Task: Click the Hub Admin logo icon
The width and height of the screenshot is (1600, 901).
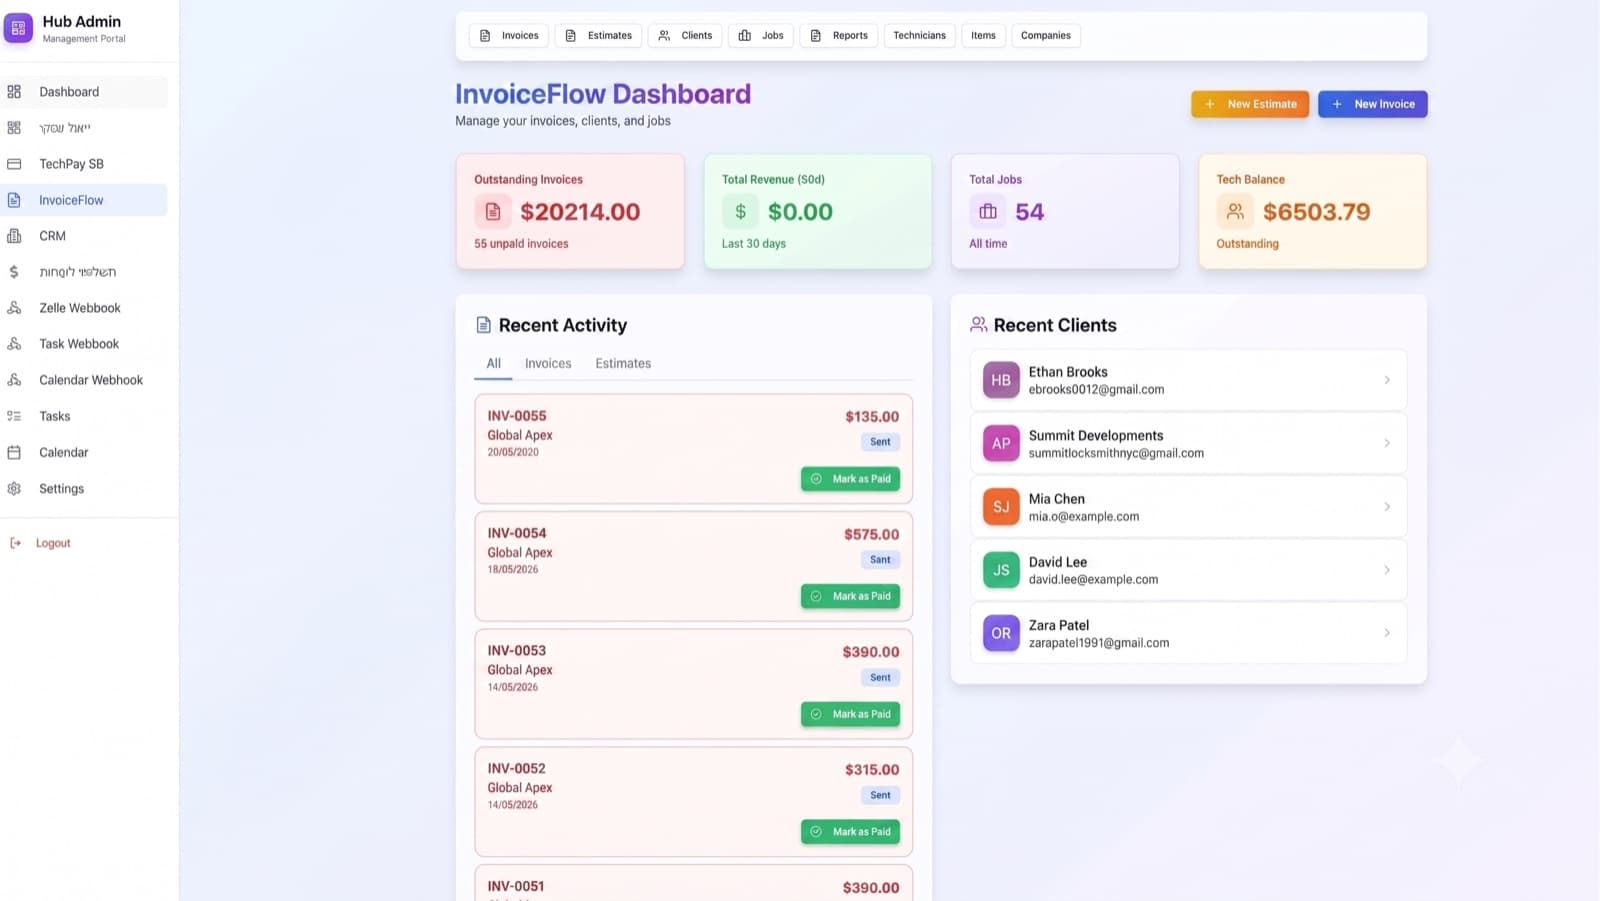Action: (x=18, y=28)
